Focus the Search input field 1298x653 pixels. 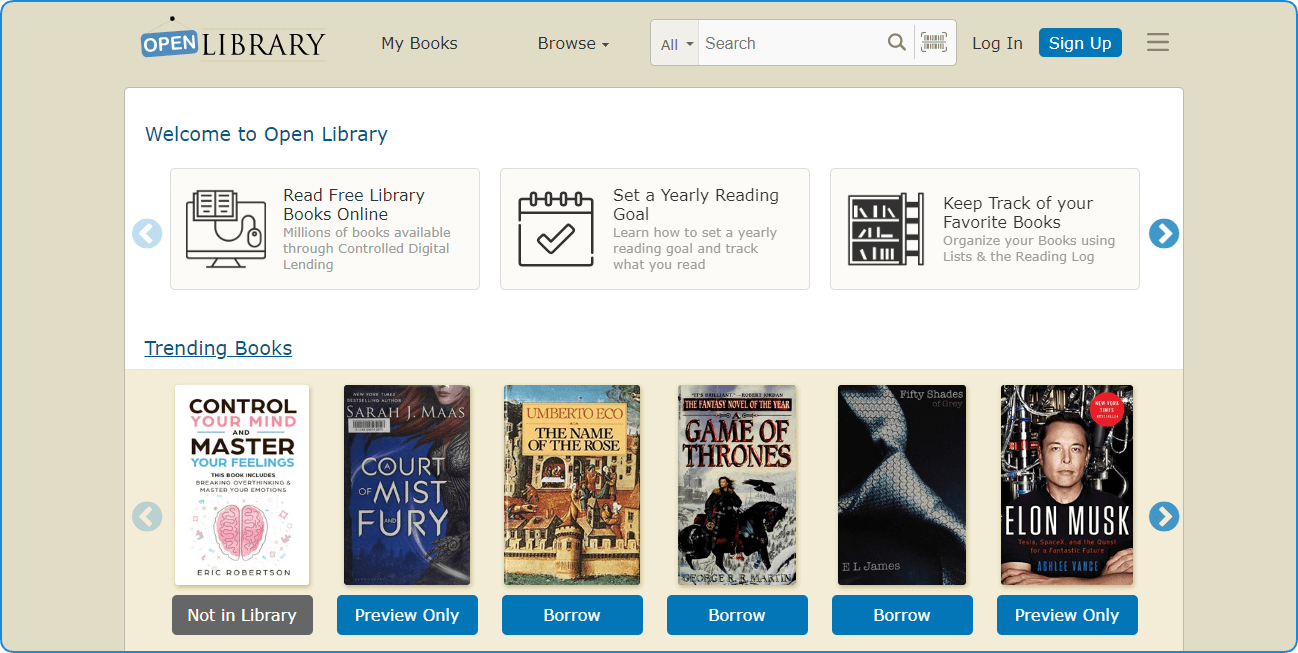(x=792, y=43)
